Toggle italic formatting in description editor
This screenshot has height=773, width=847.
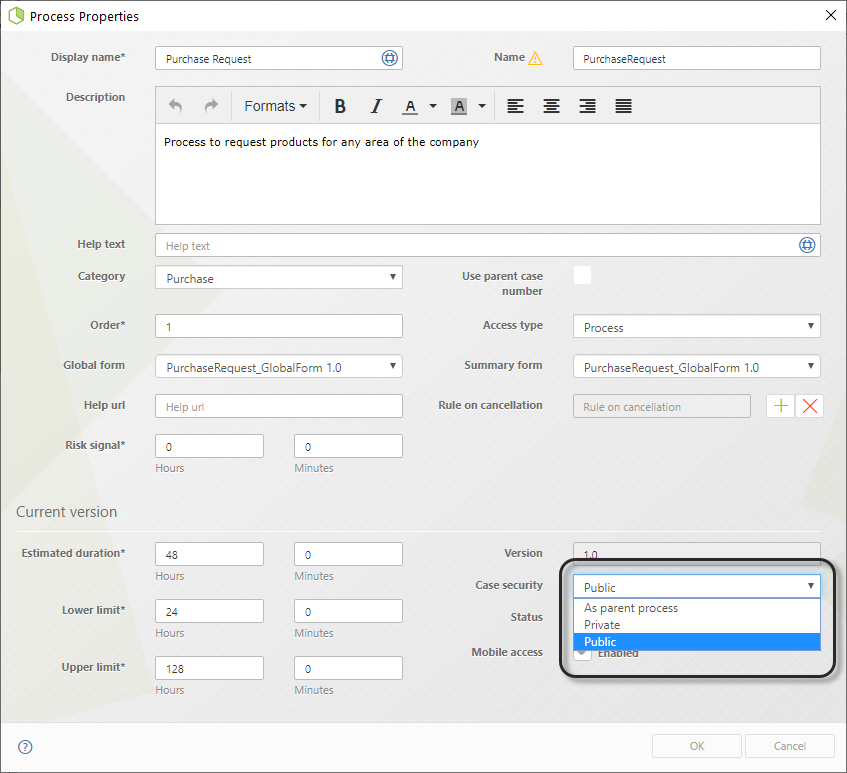point(376,106)
